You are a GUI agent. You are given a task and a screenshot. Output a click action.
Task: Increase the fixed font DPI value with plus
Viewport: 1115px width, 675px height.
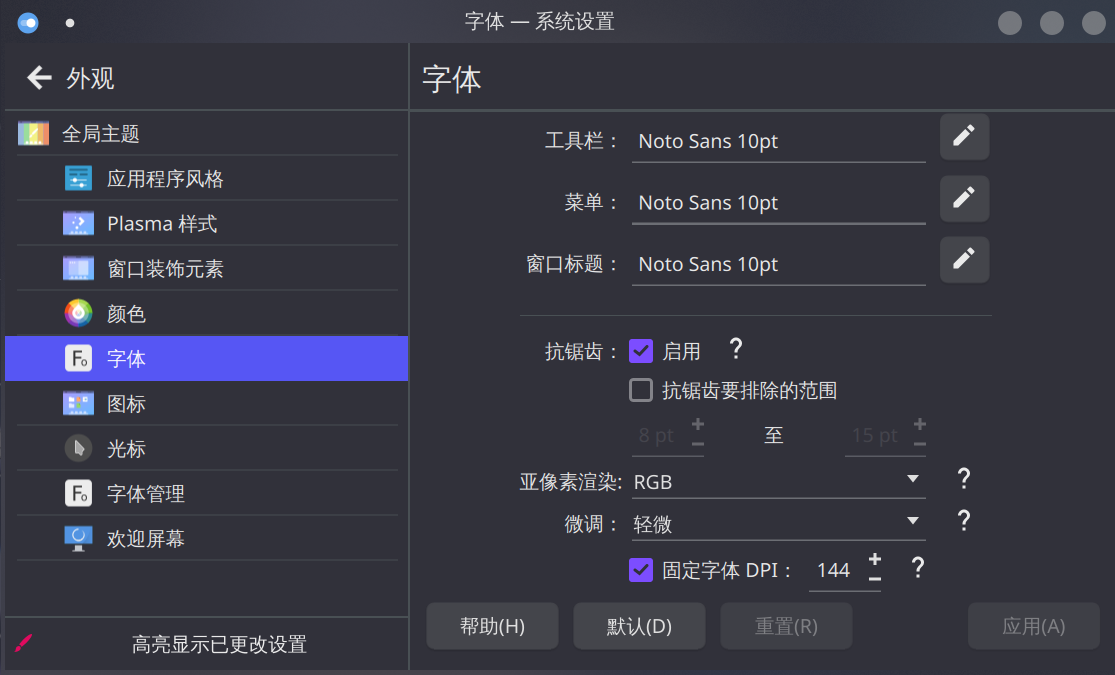875,559
